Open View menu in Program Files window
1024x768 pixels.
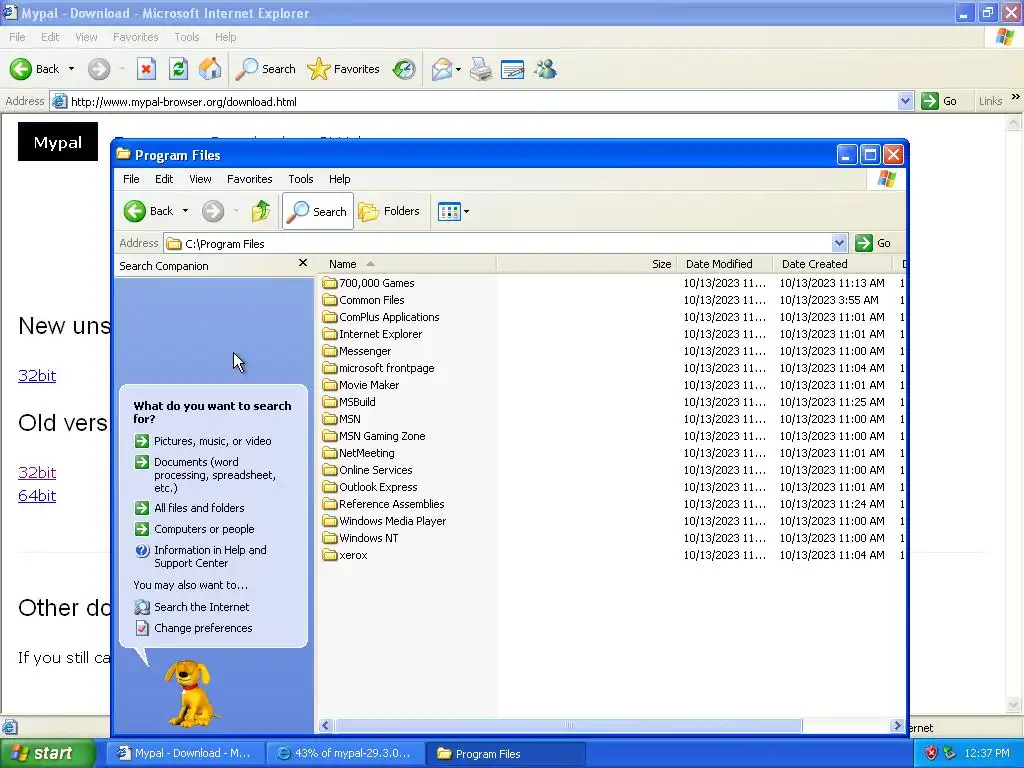coord(200,179)
